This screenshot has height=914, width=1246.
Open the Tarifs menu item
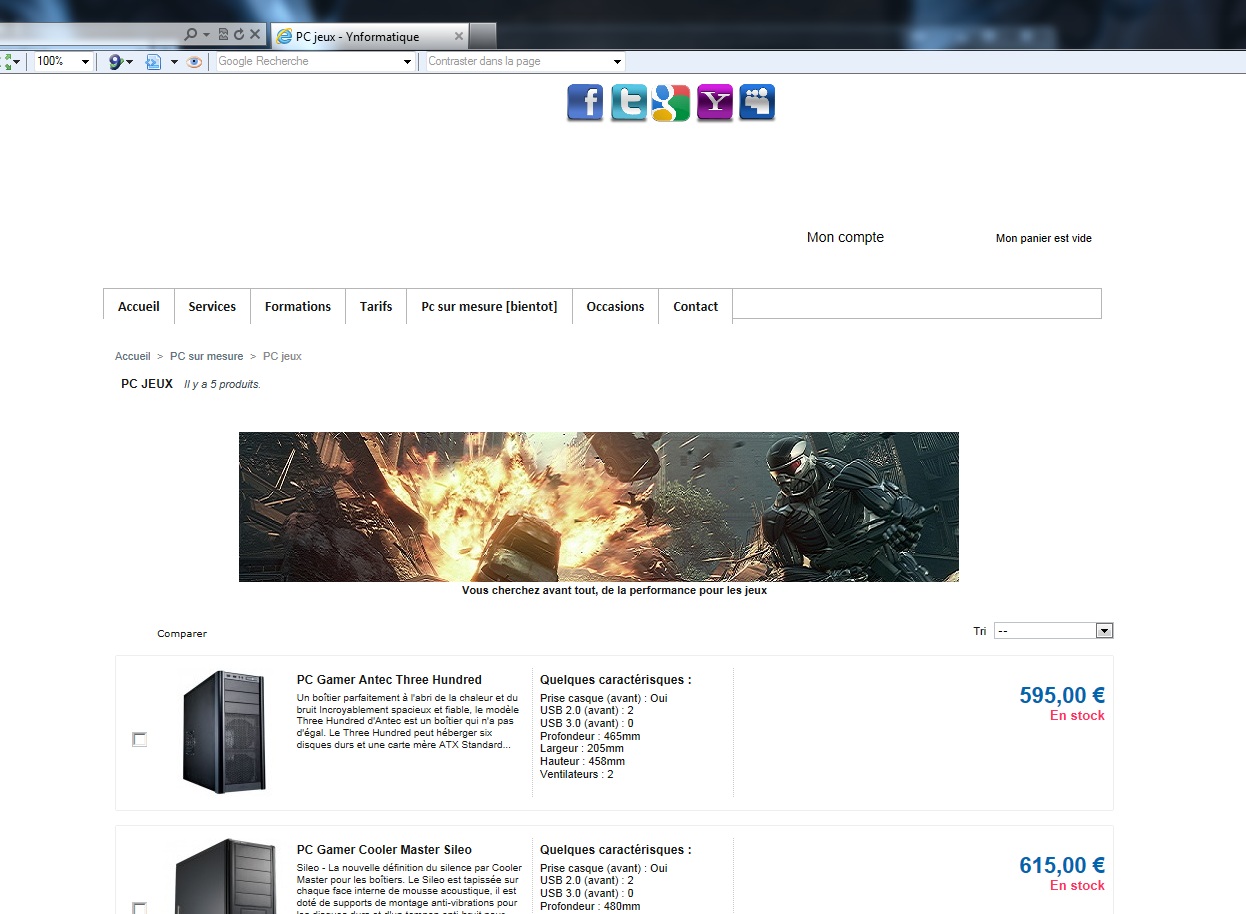(x=376, y=306)
